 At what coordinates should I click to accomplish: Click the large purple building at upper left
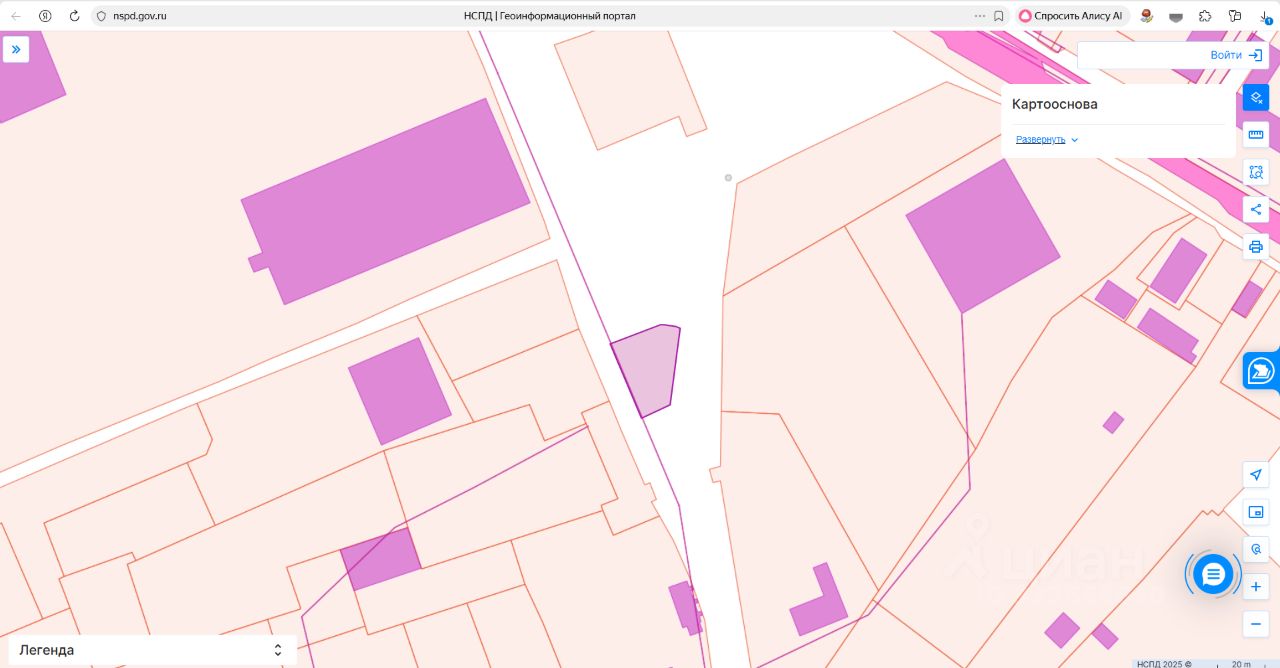pyautogui.click(x=388, y=201)
